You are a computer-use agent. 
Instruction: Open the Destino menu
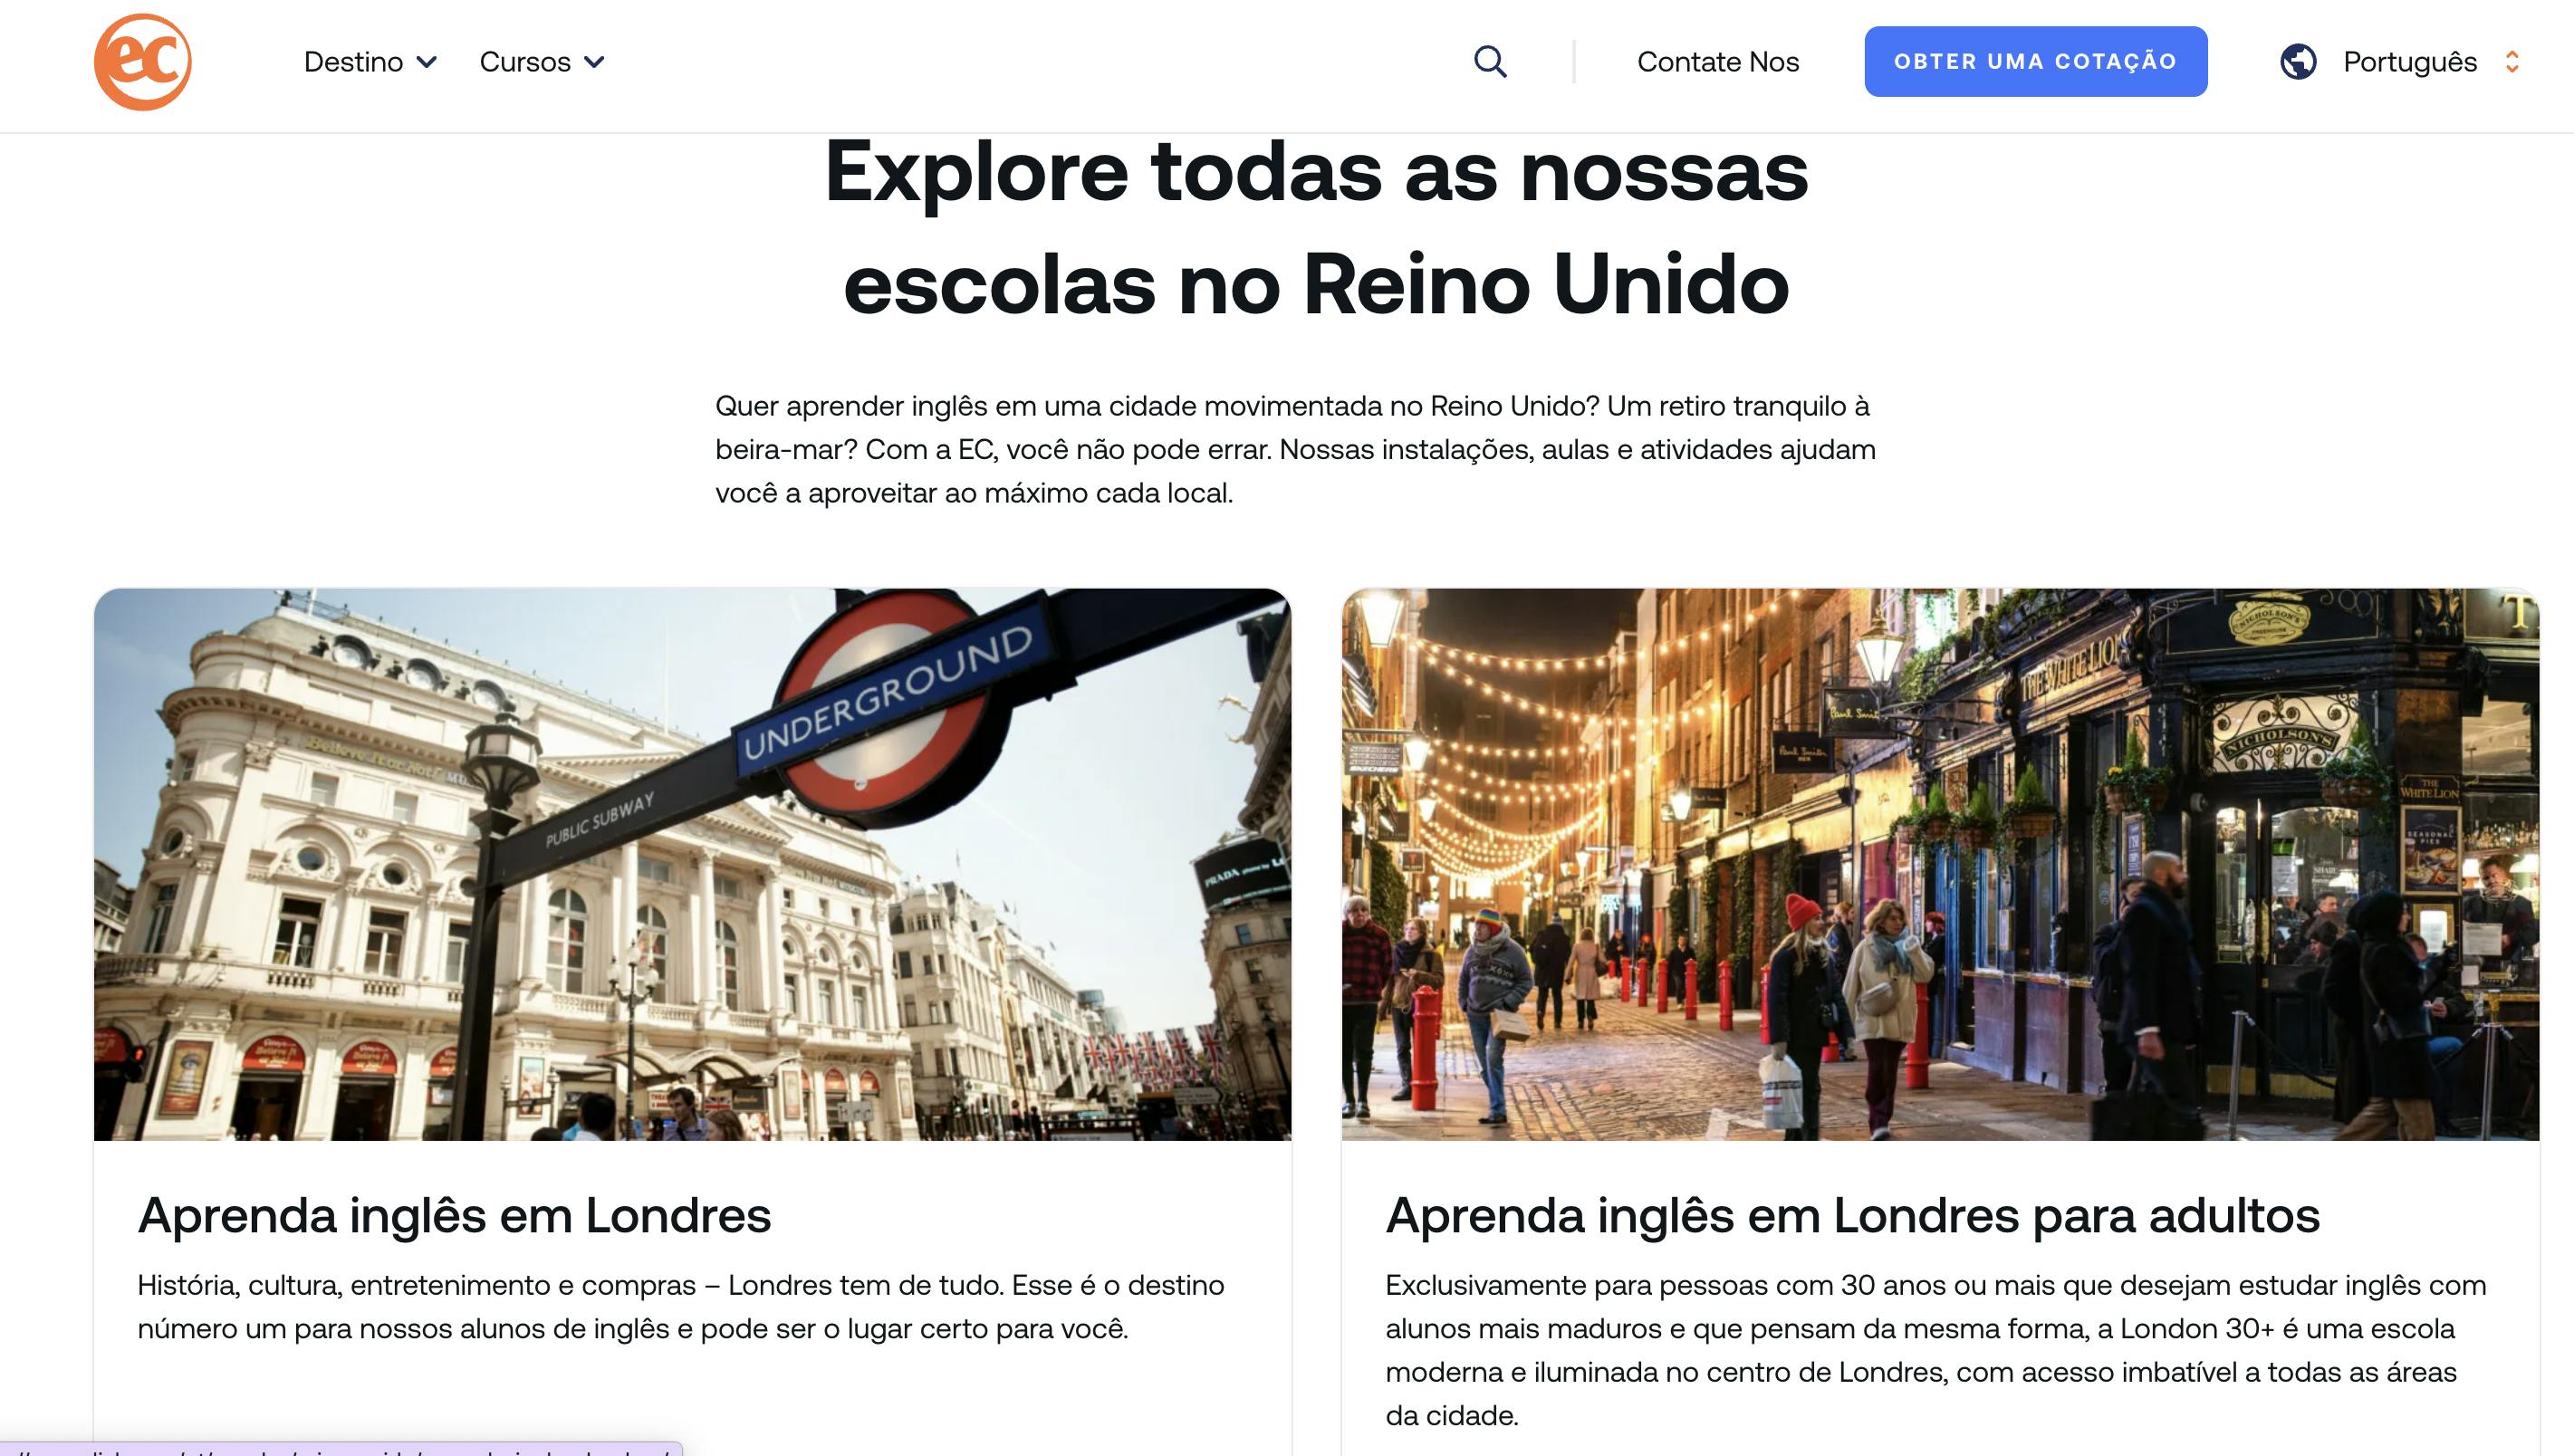tap(353, 62)
